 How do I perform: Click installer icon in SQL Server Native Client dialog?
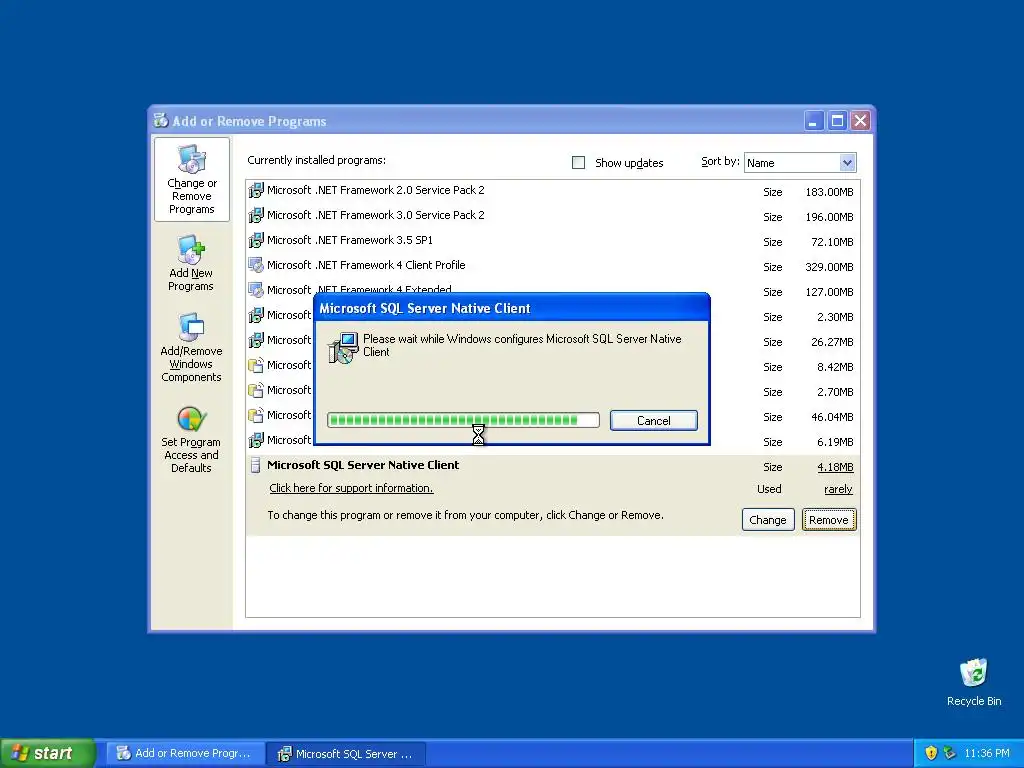pyautogui.click(x=344, y=347)
